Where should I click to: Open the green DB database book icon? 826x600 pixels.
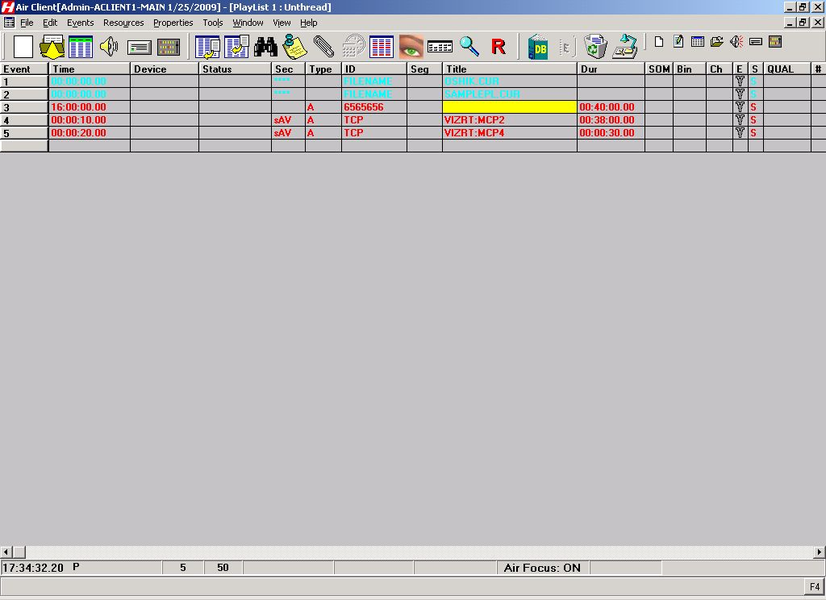point(539,46)
